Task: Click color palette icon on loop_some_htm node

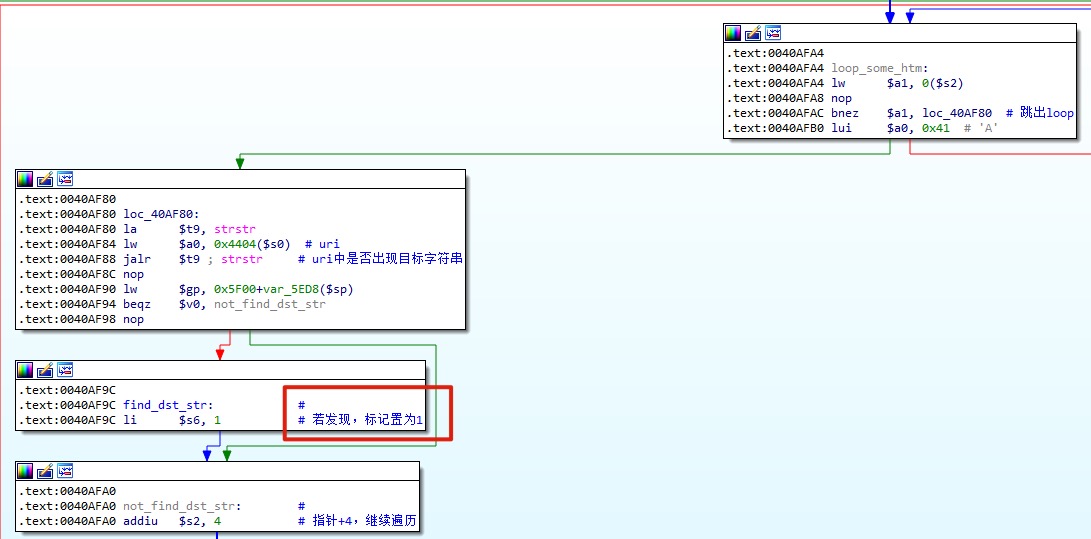Action: [734, 33]
